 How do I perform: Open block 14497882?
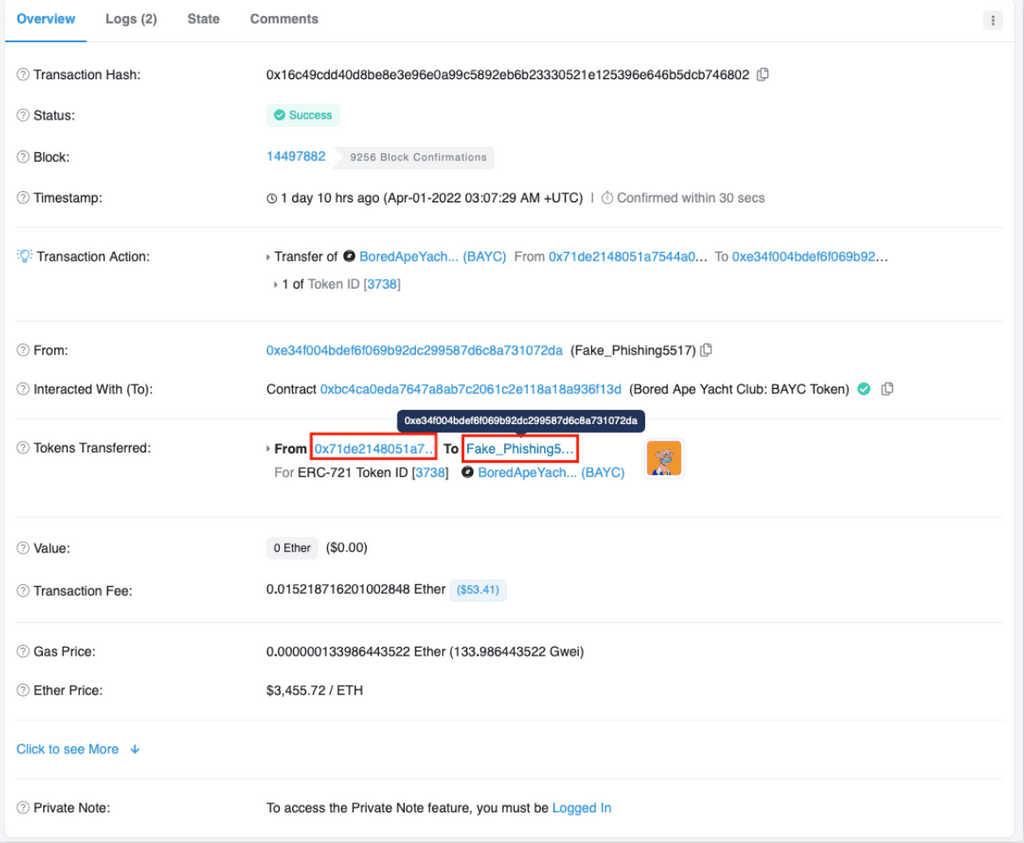point(296,157)
